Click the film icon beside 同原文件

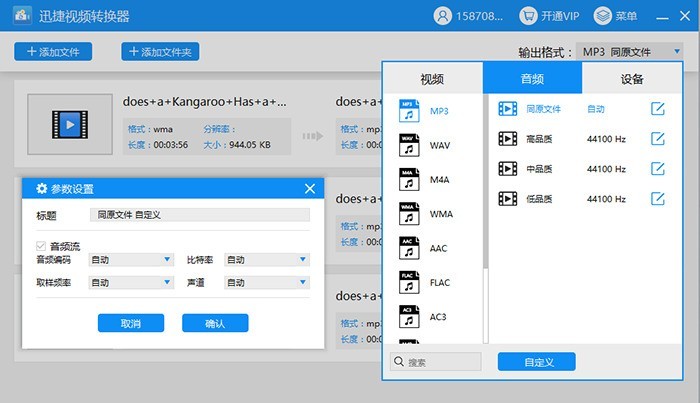click(x=508, y=108)
